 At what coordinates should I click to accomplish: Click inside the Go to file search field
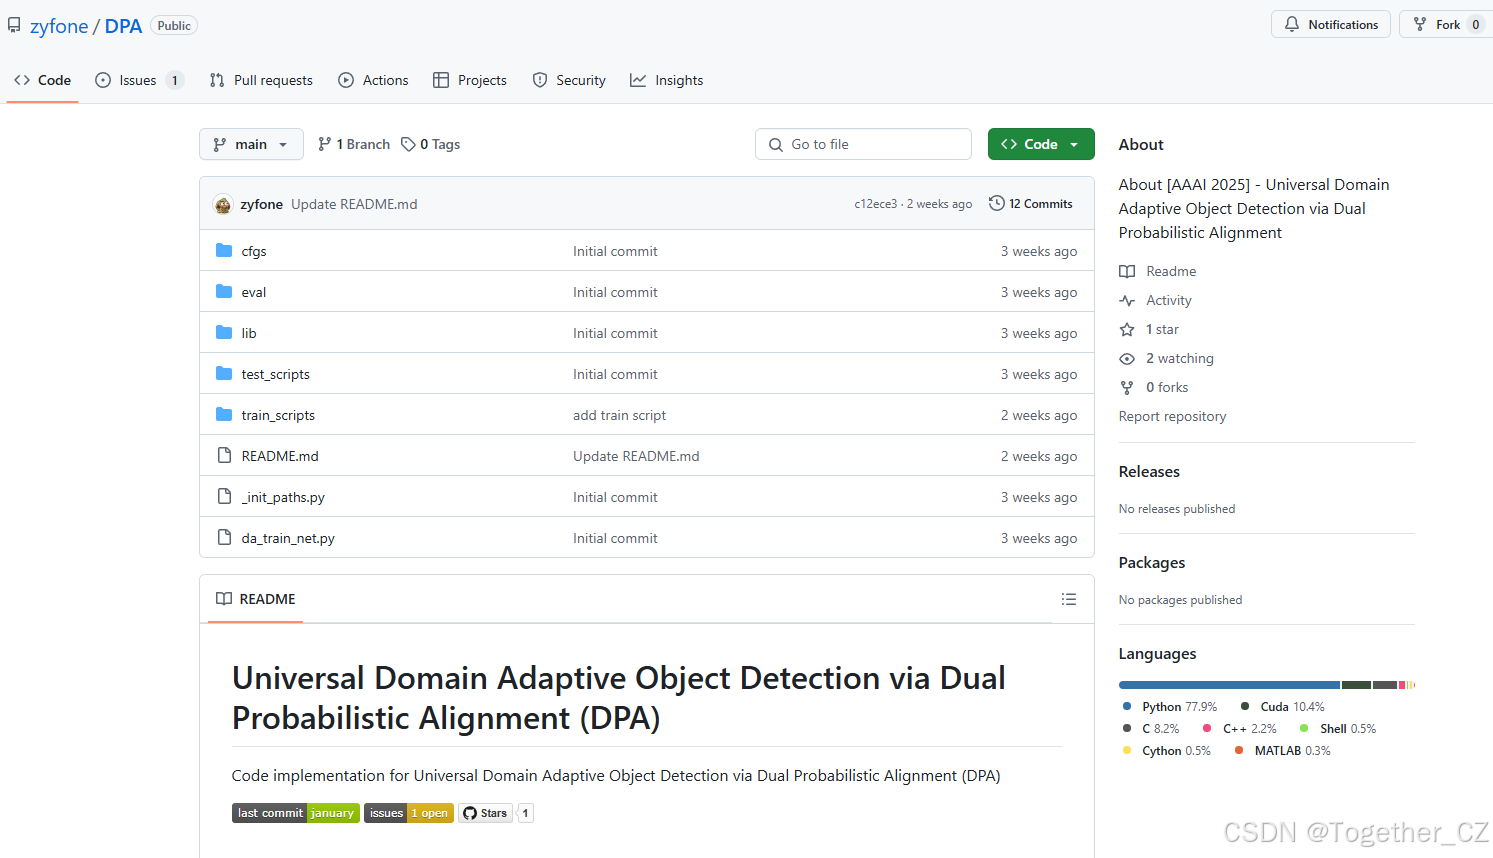tap(862, 144)
